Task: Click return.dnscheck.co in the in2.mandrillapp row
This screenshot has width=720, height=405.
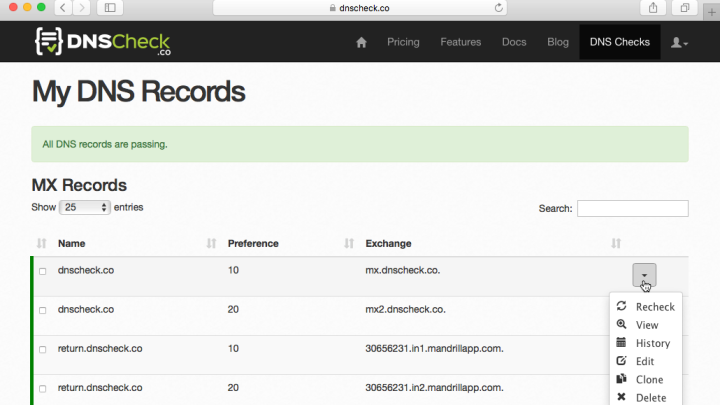Action: 100,388
